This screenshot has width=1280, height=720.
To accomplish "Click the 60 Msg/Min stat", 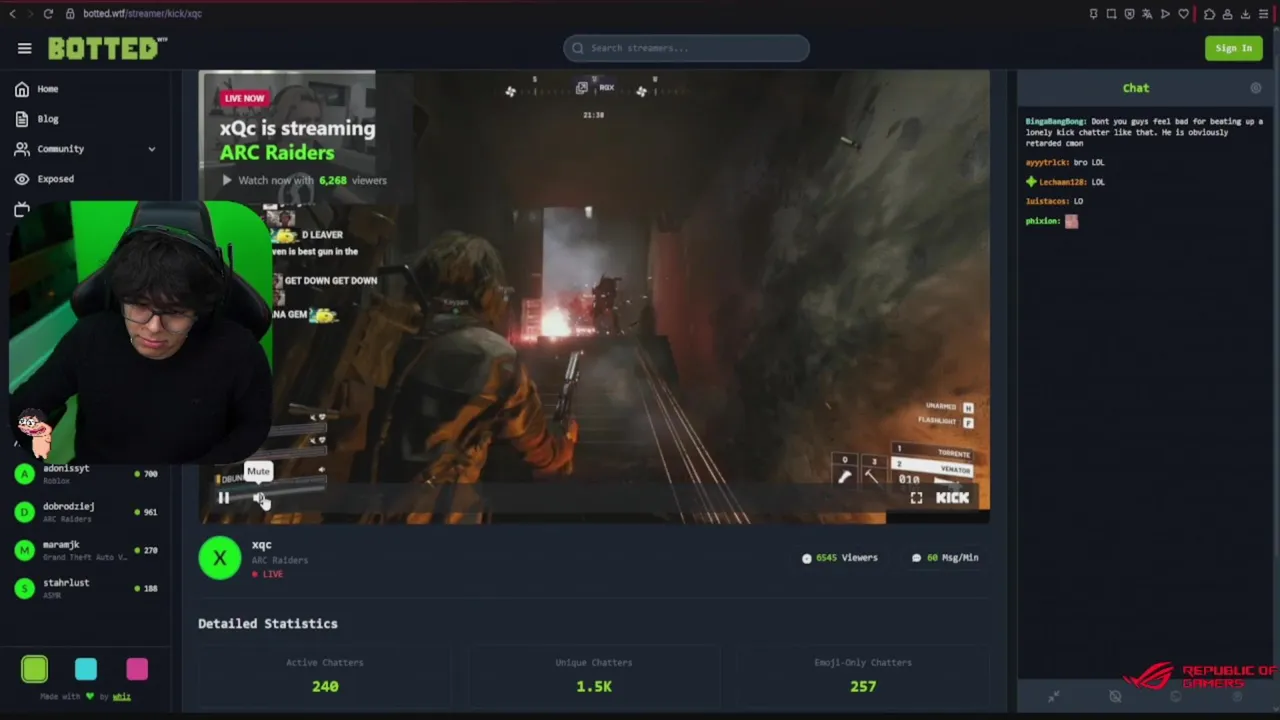I will pos(945,558).
